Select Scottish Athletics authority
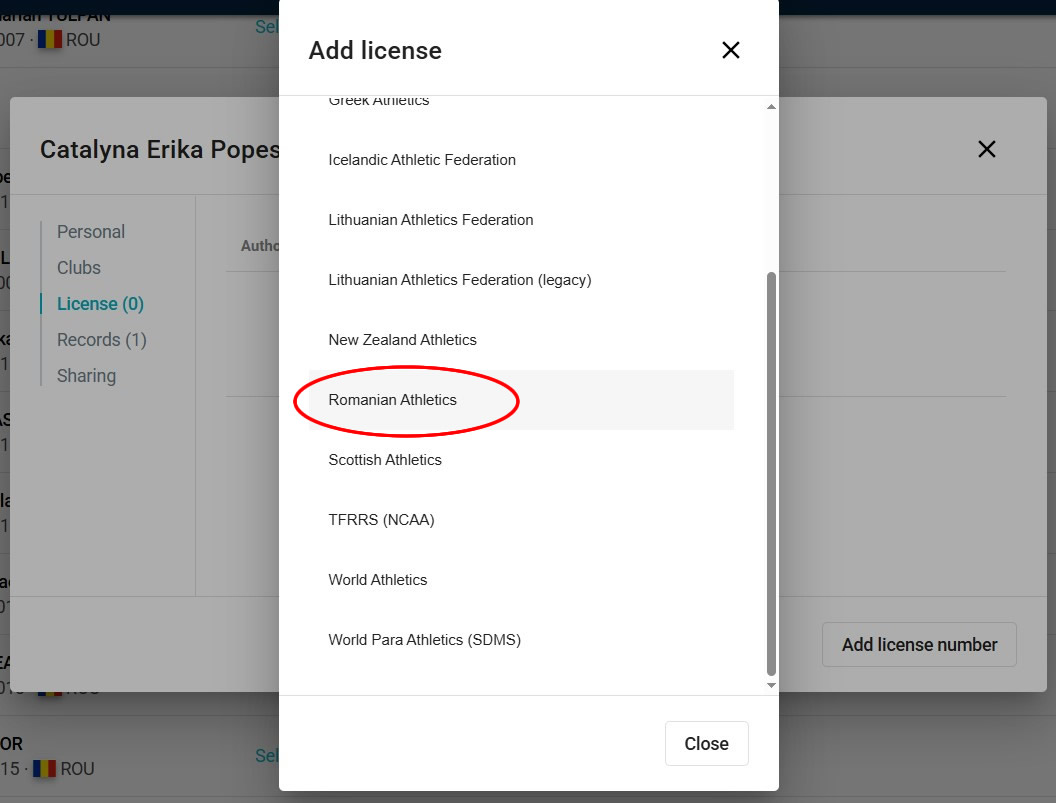Screen dimensions: 1056x803 [x=385, y=460]
